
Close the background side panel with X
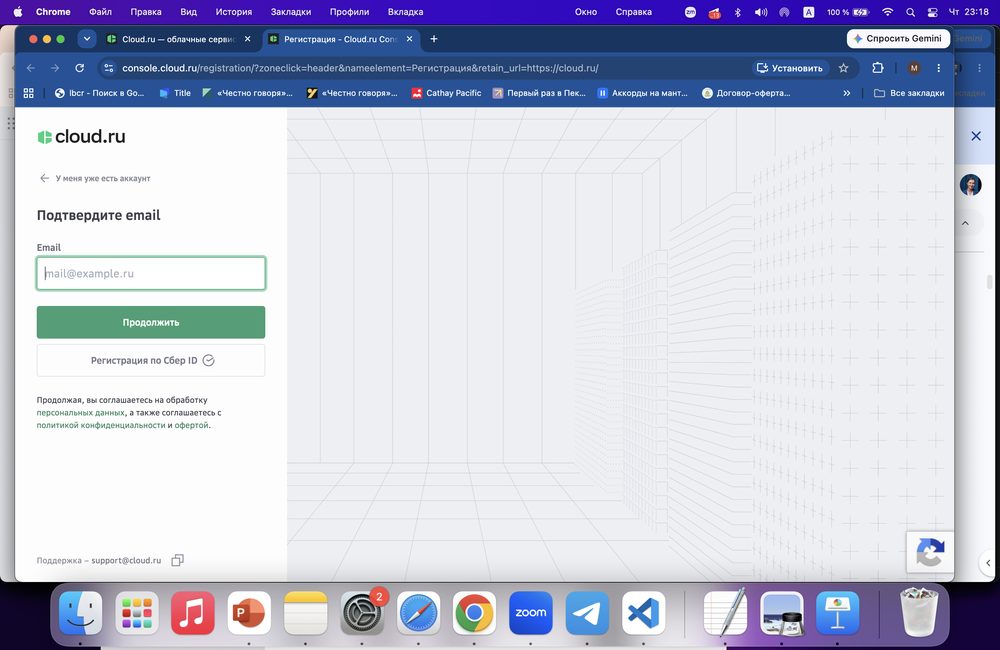coord(976,136)
